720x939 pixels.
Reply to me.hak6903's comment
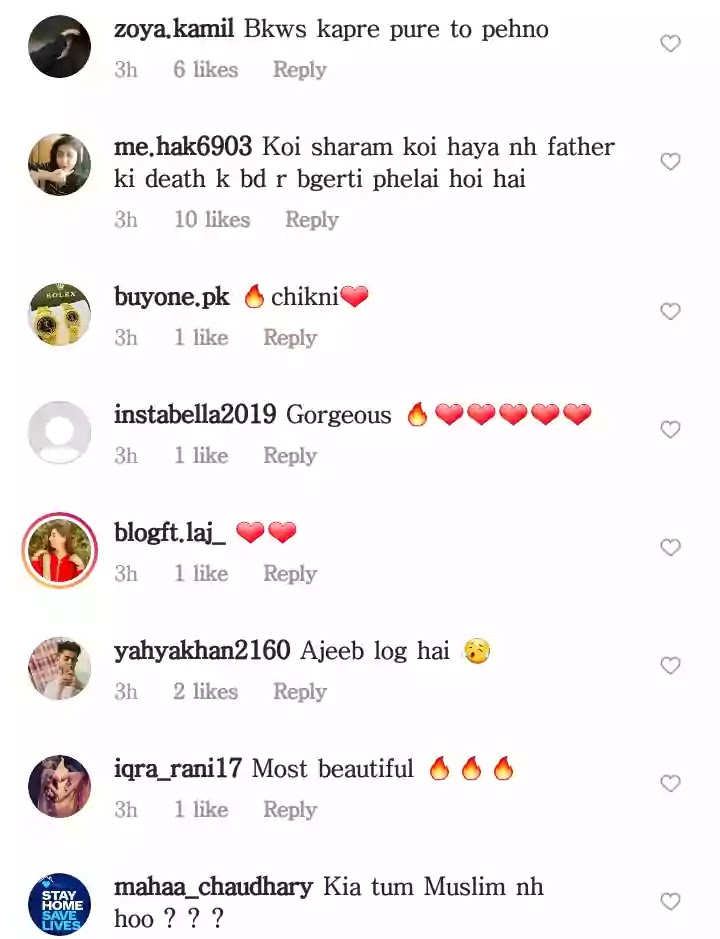(x=311, y=220)
